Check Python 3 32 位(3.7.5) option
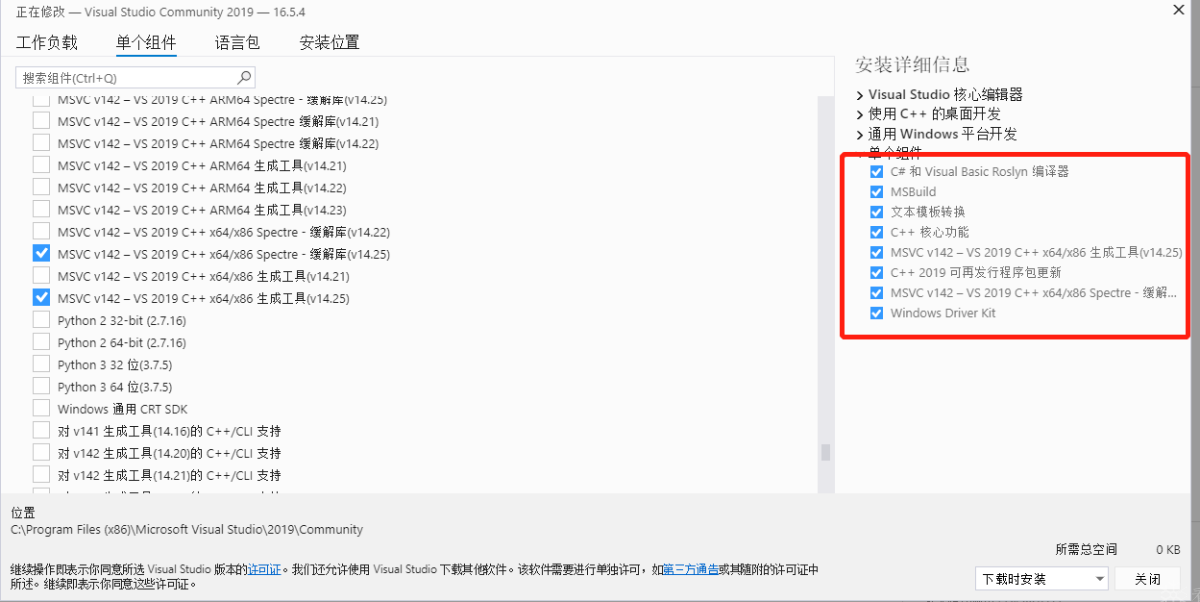1200x602 pixels. pos(41,364)
